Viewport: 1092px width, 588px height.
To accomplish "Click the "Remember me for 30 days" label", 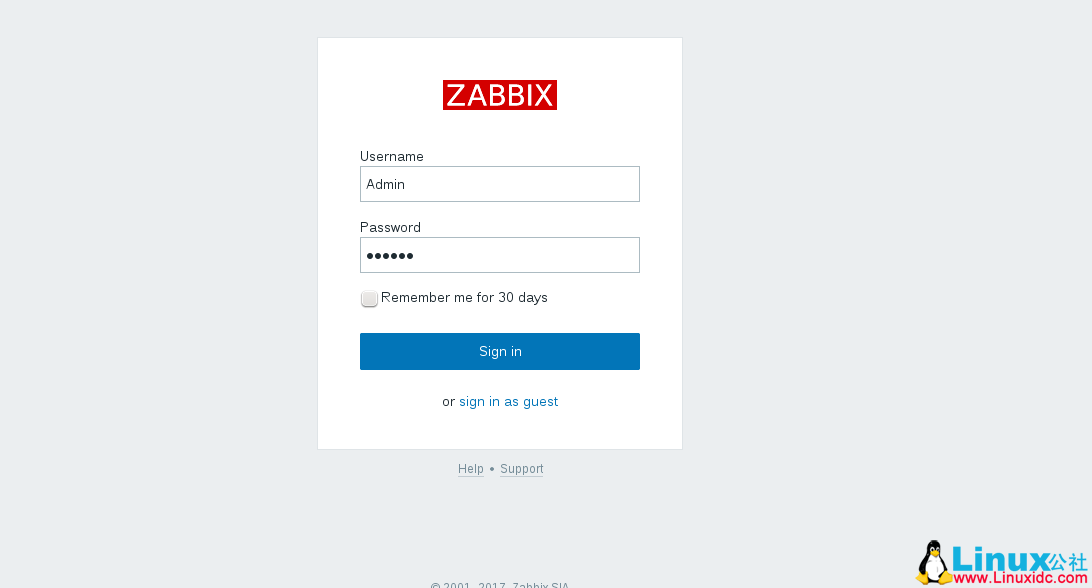I will pyautogui.click(x=464, y=298).
